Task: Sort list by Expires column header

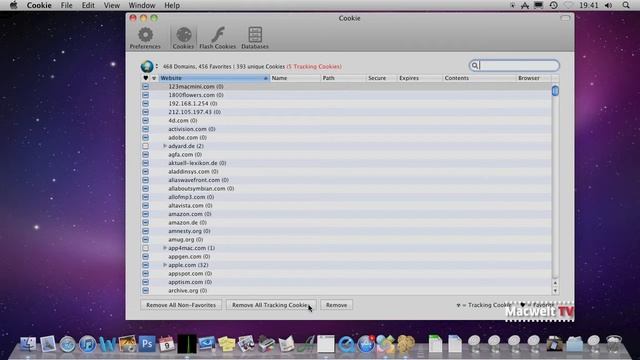Action: coord(420,78)
